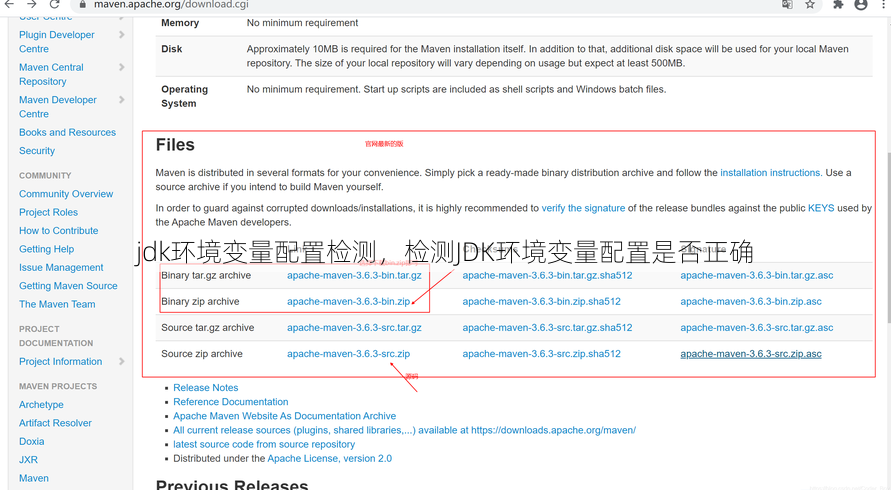The image size is (891, 490).
Task: Expand Maven Developer Centre submenu arrow
Action: (x=122, y=99)
